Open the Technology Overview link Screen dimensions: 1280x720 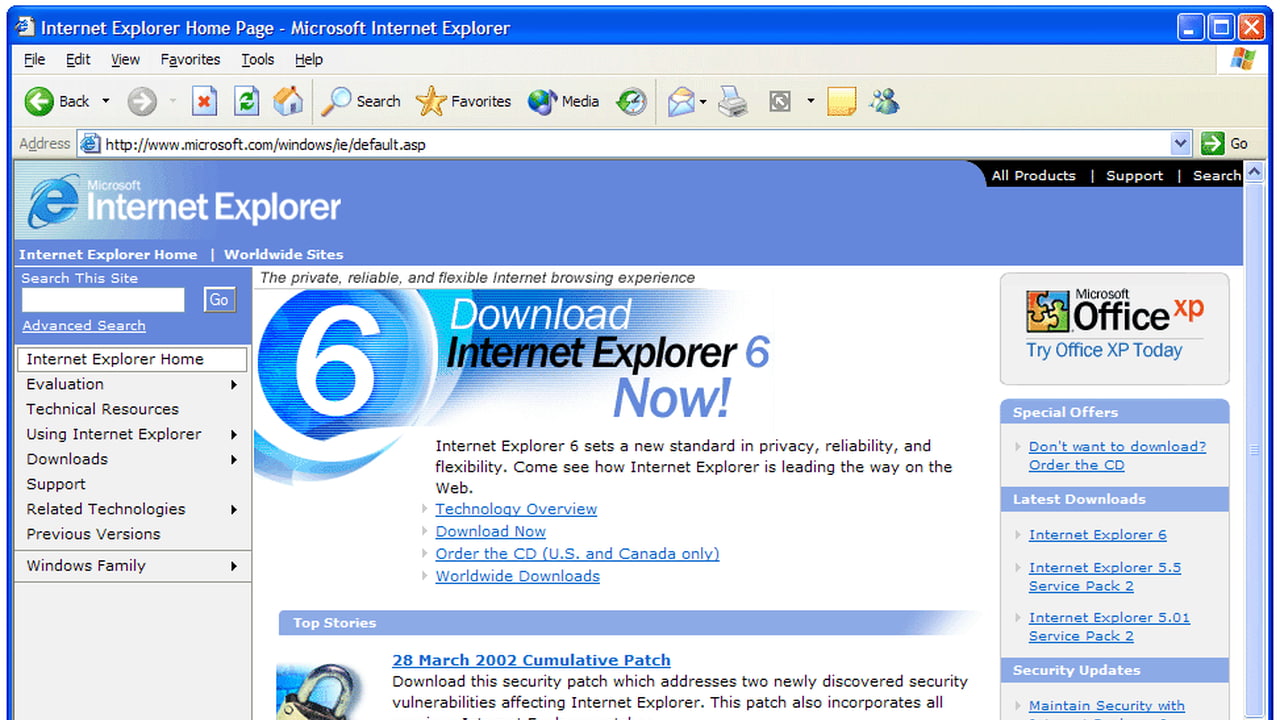(x=516, y=509)
